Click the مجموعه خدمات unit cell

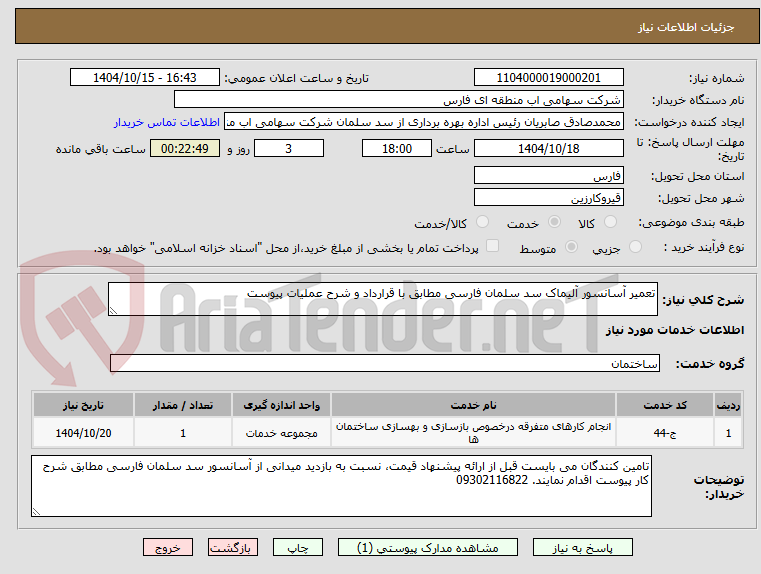pos(281,433)
